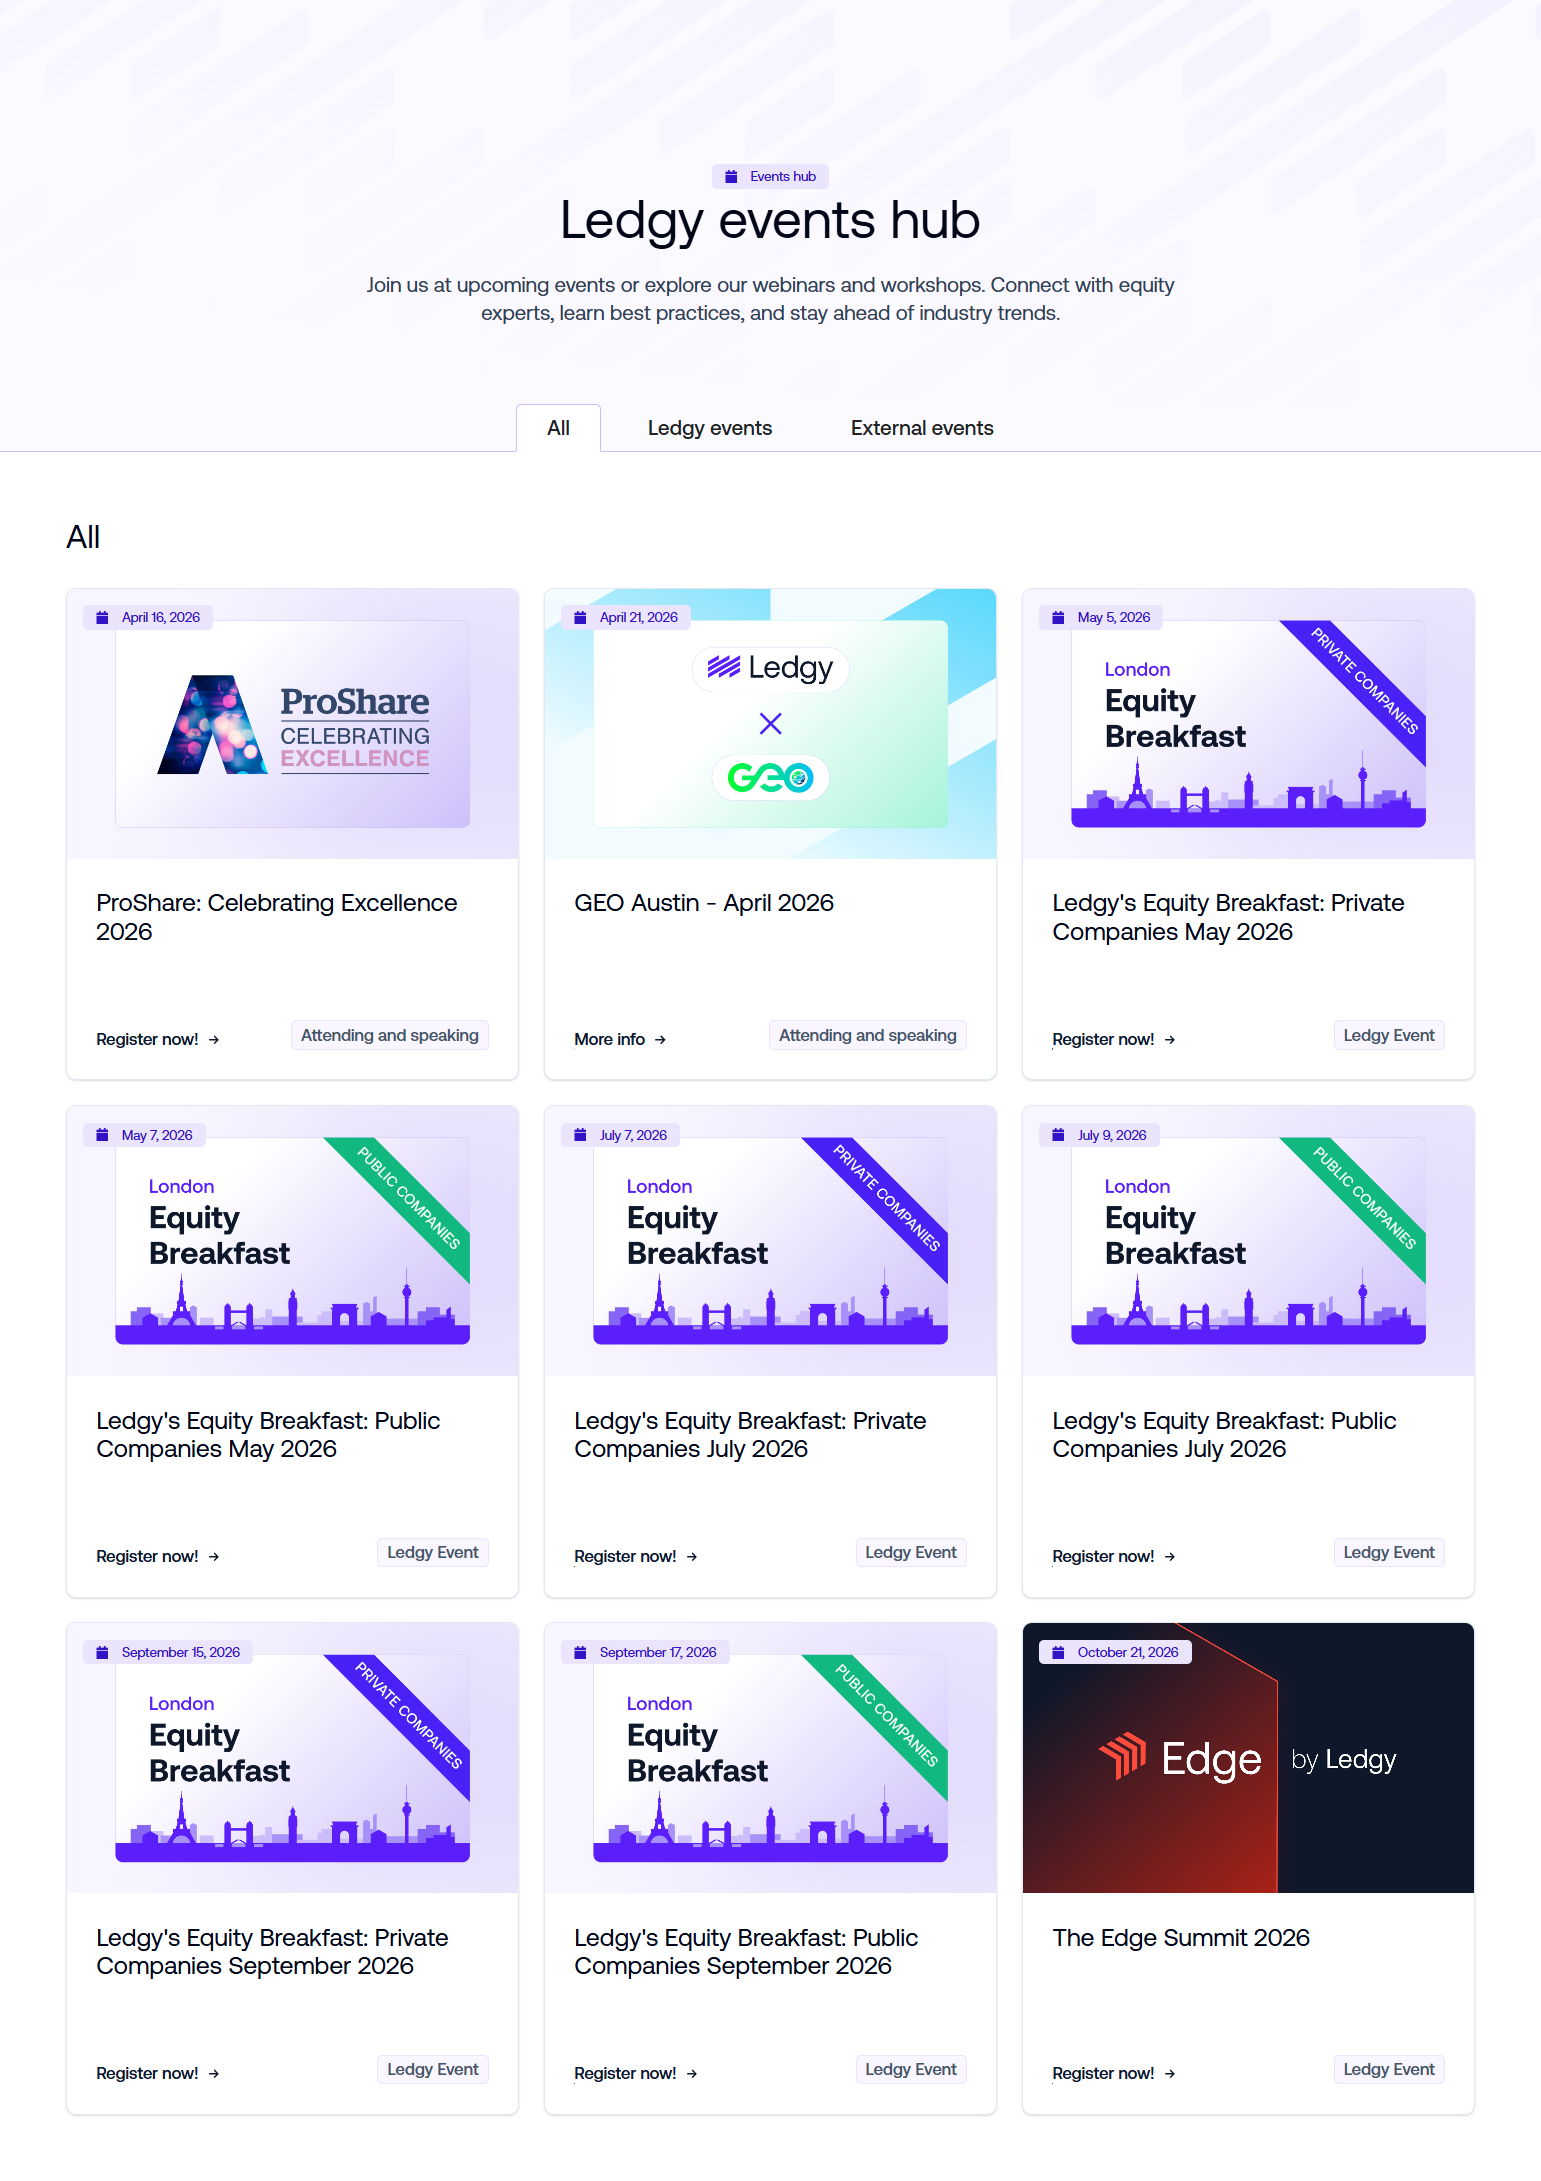Click Ledgy Event tag on Public May card
This screenshot has width=1541, height=2181.
(433, 1552)
